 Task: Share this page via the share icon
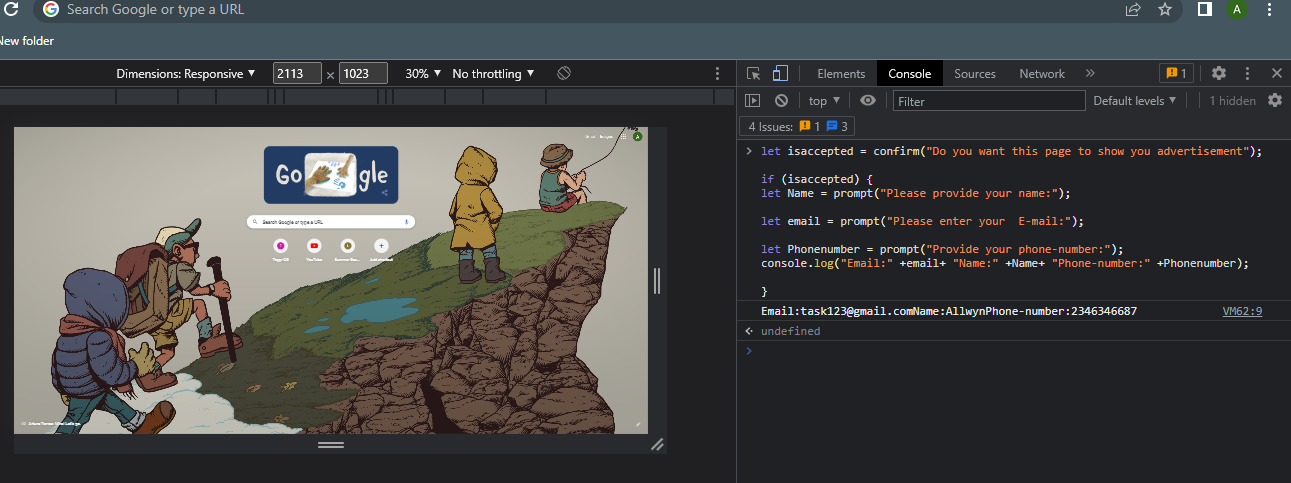coord(1133,9)
